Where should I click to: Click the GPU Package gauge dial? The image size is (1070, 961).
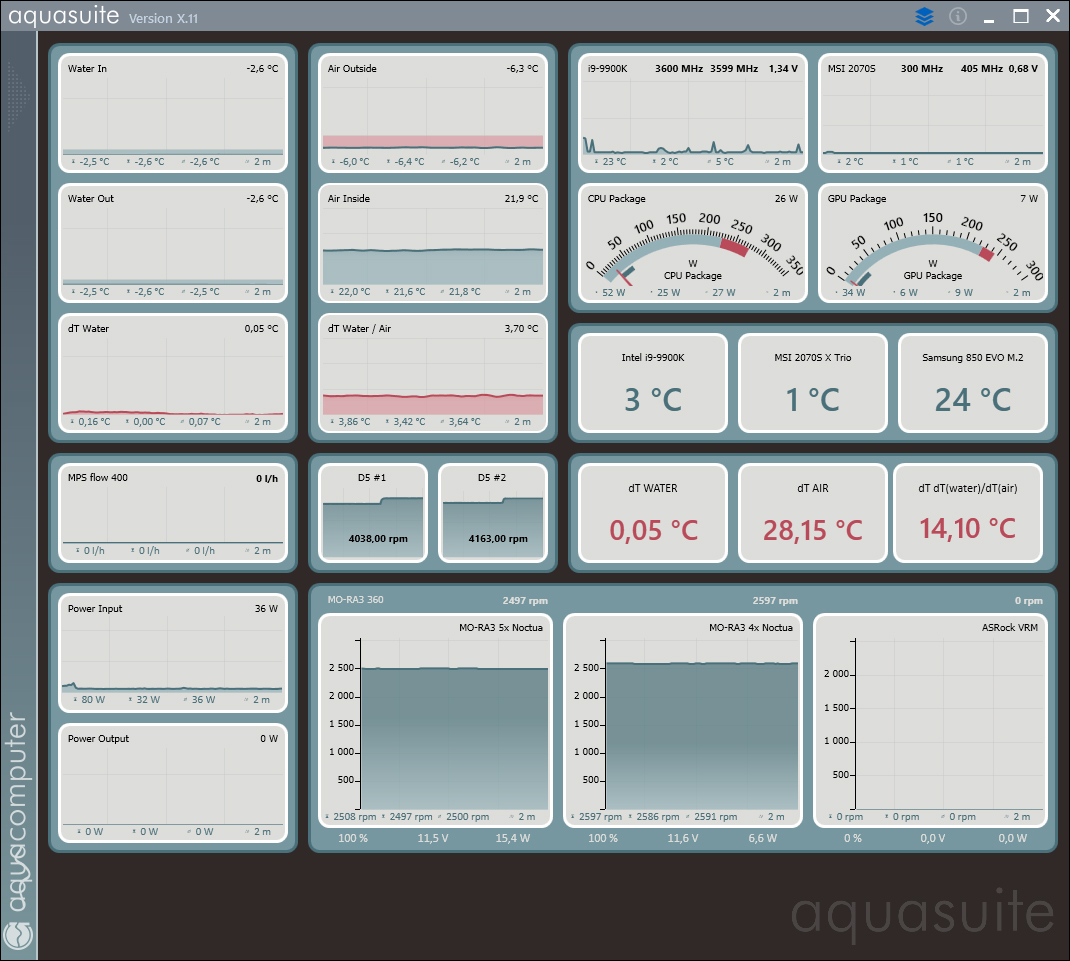(x=933, y=249)
